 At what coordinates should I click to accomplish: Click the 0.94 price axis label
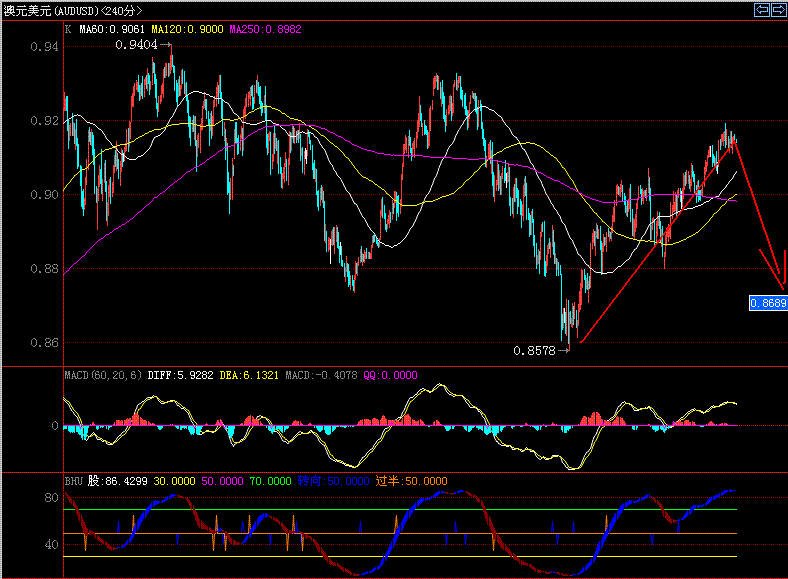44,47
